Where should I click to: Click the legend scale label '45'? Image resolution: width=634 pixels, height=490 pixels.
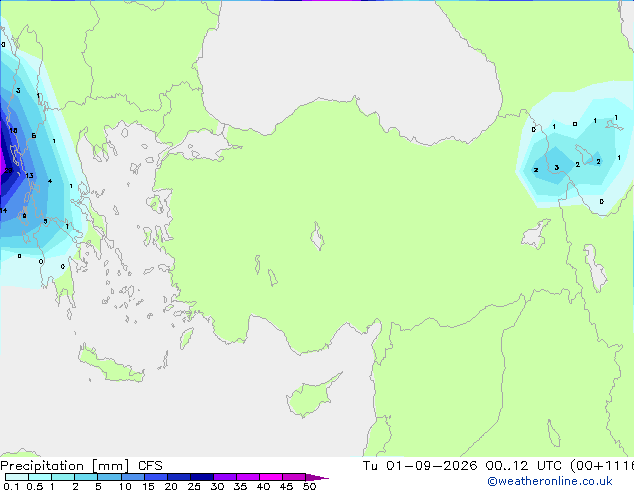[286, 486]
